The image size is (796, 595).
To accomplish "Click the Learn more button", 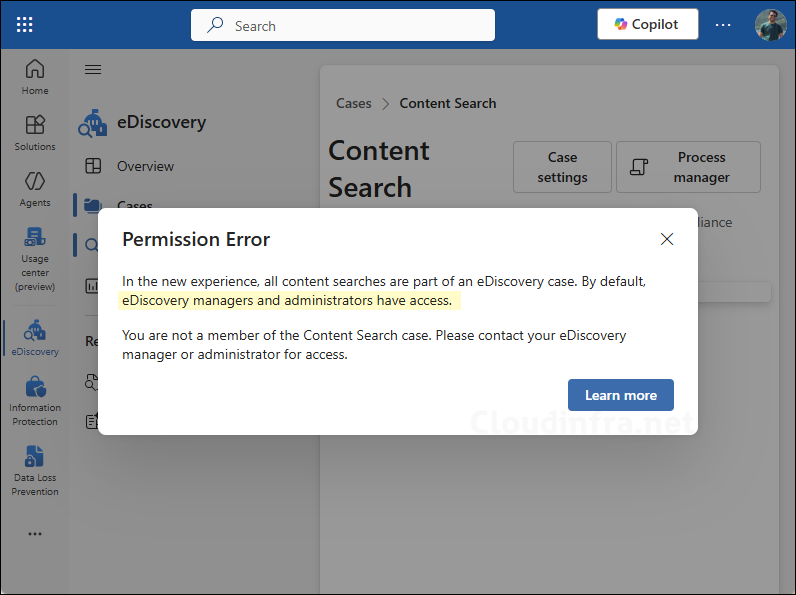I will (x=620, y=395).
